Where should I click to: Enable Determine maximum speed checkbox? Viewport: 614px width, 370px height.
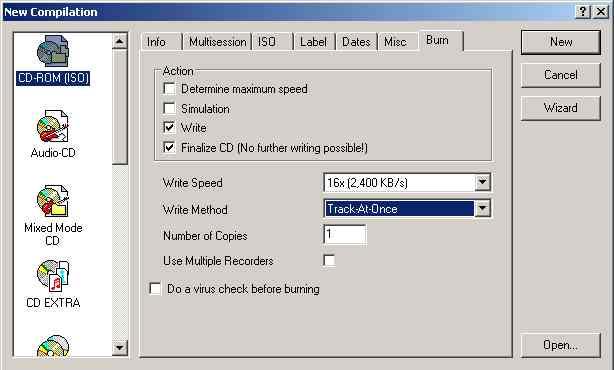(169, 88)
